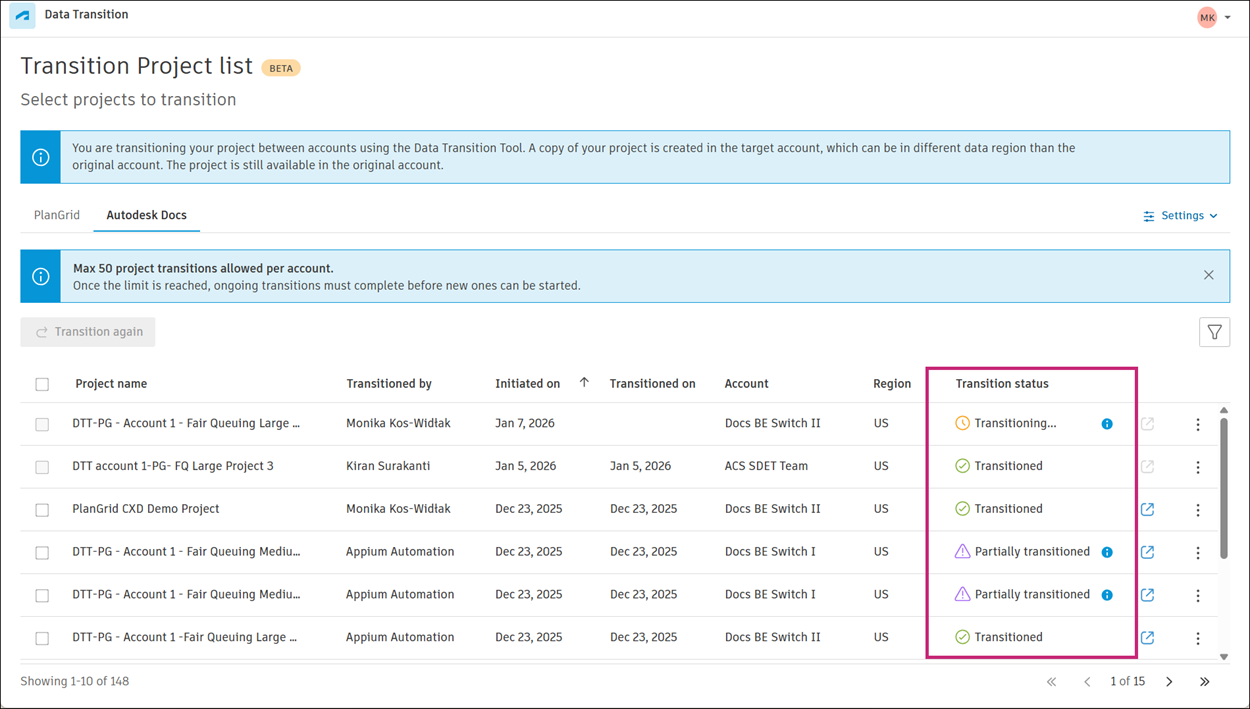Viewport: 1250px width, 709px height.
Task: Click project name DTT account 1-PG- FQ Large Project 3
Action: tap(173, 466)
